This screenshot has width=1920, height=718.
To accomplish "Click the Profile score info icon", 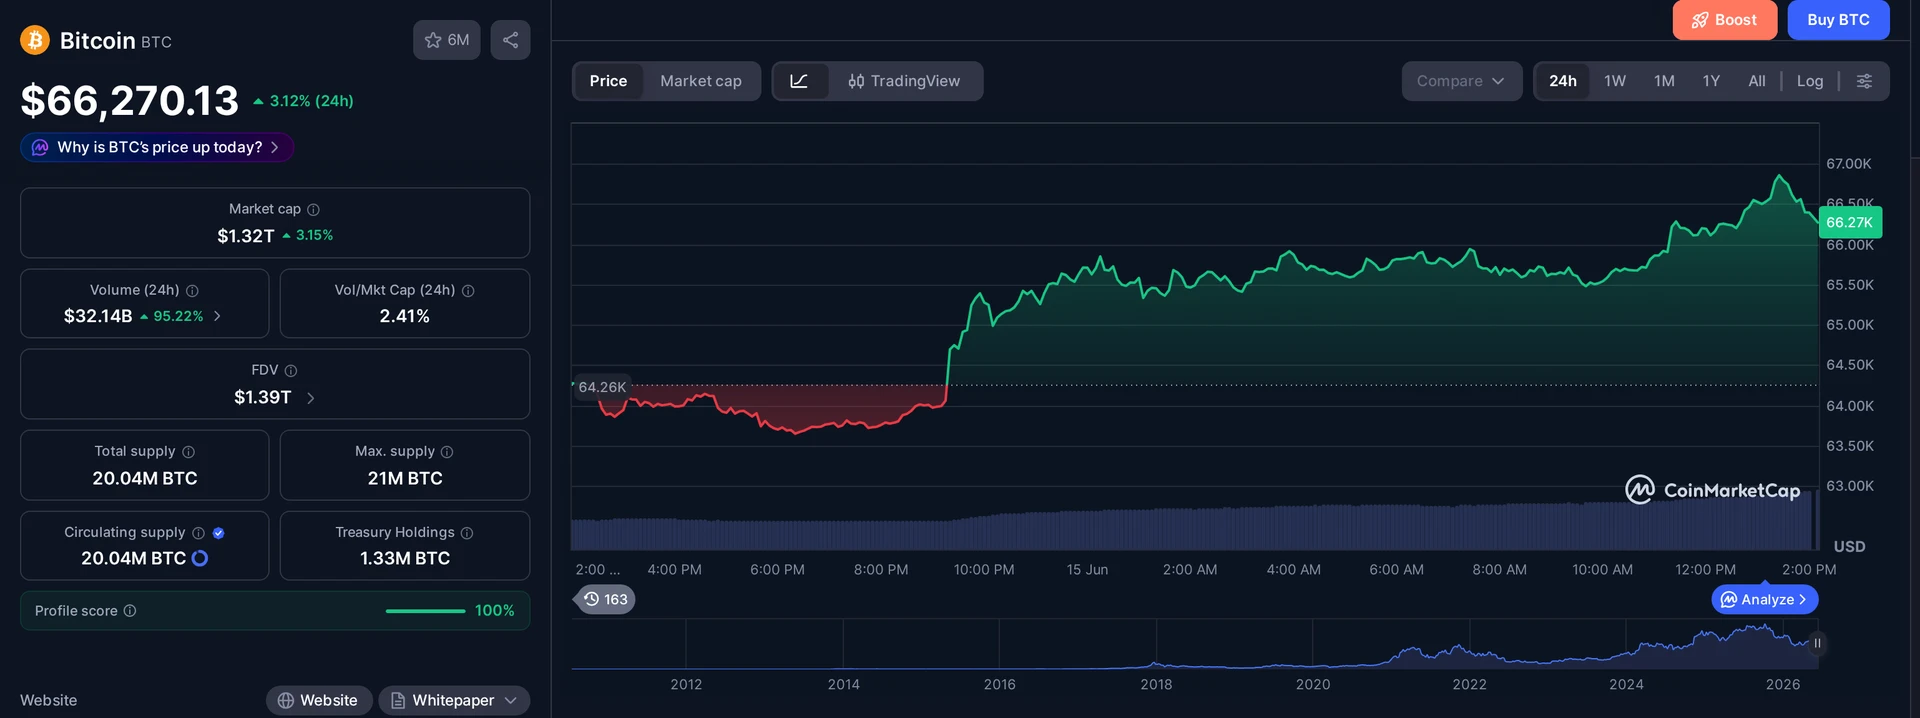I will (130, 611).
